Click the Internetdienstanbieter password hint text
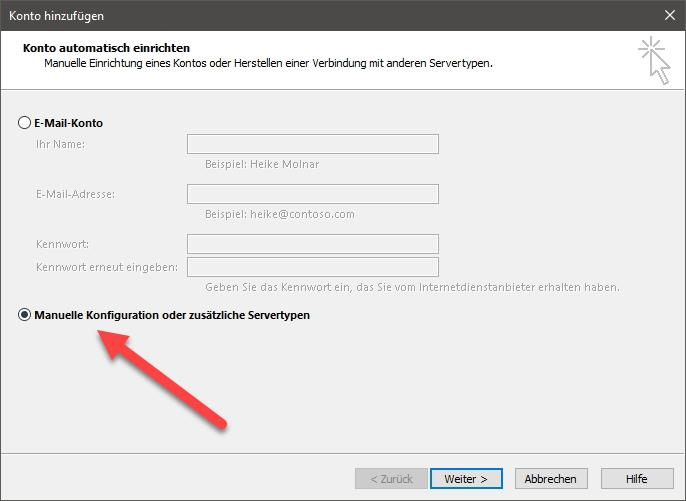Image resolution: width=686 pixels, height=501 pixels. click(x=412, y=287)
